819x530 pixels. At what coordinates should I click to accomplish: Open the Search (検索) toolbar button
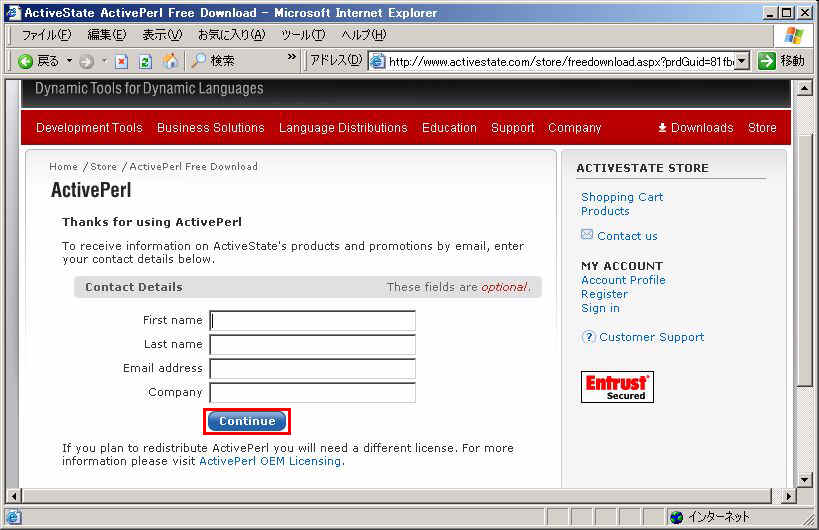pyautogui.click(x=213, y=61)
